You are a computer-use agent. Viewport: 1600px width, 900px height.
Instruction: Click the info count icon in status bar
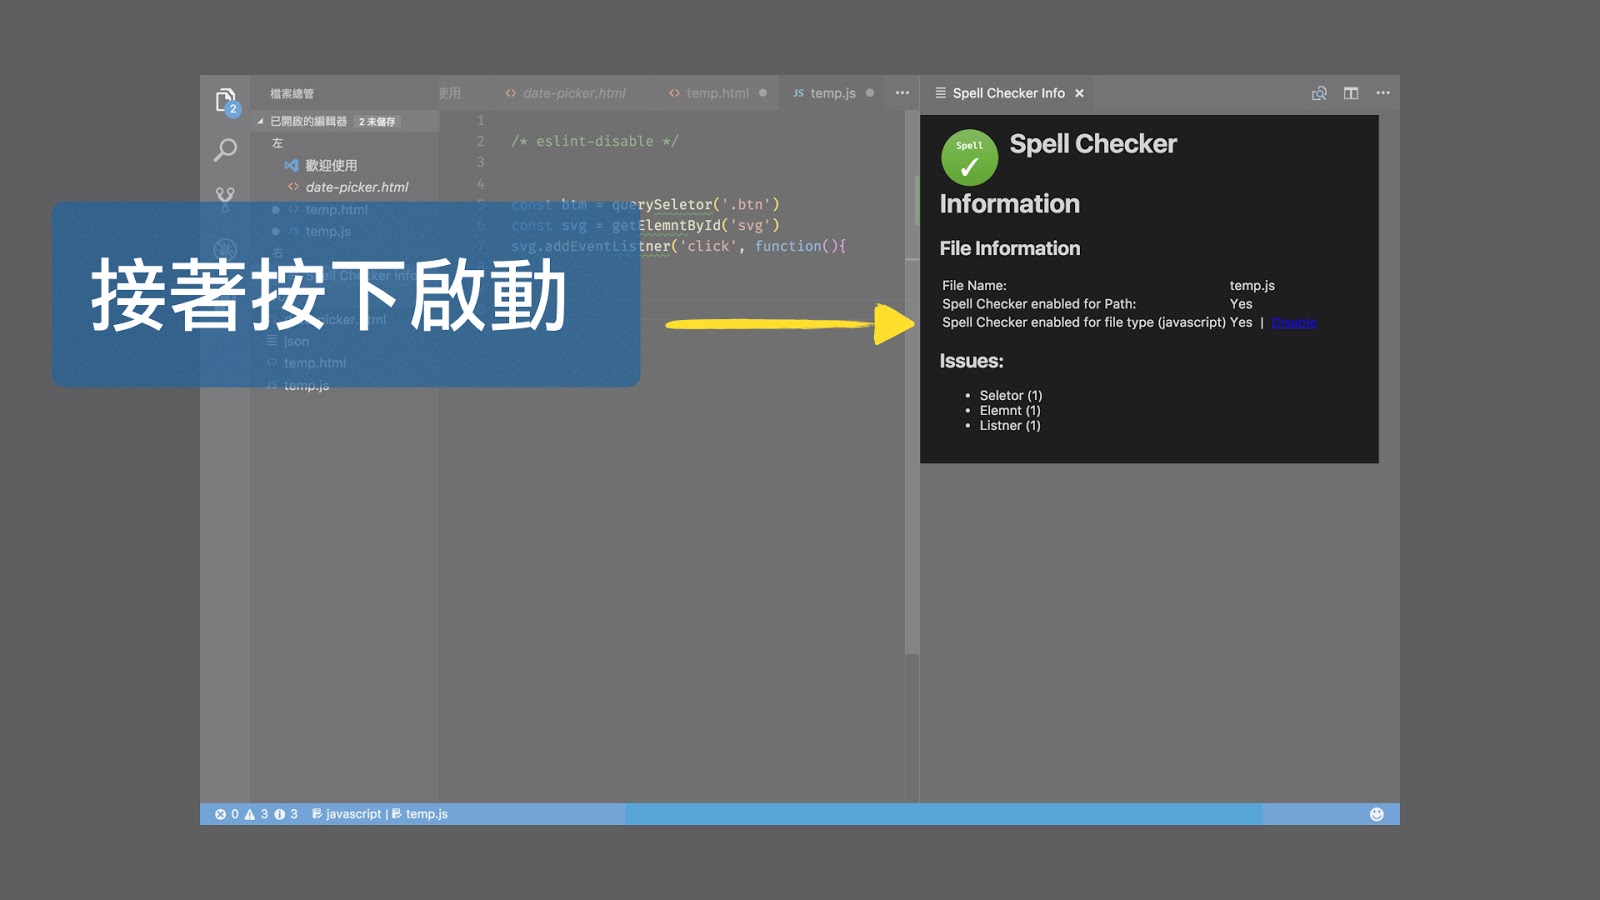286,814
